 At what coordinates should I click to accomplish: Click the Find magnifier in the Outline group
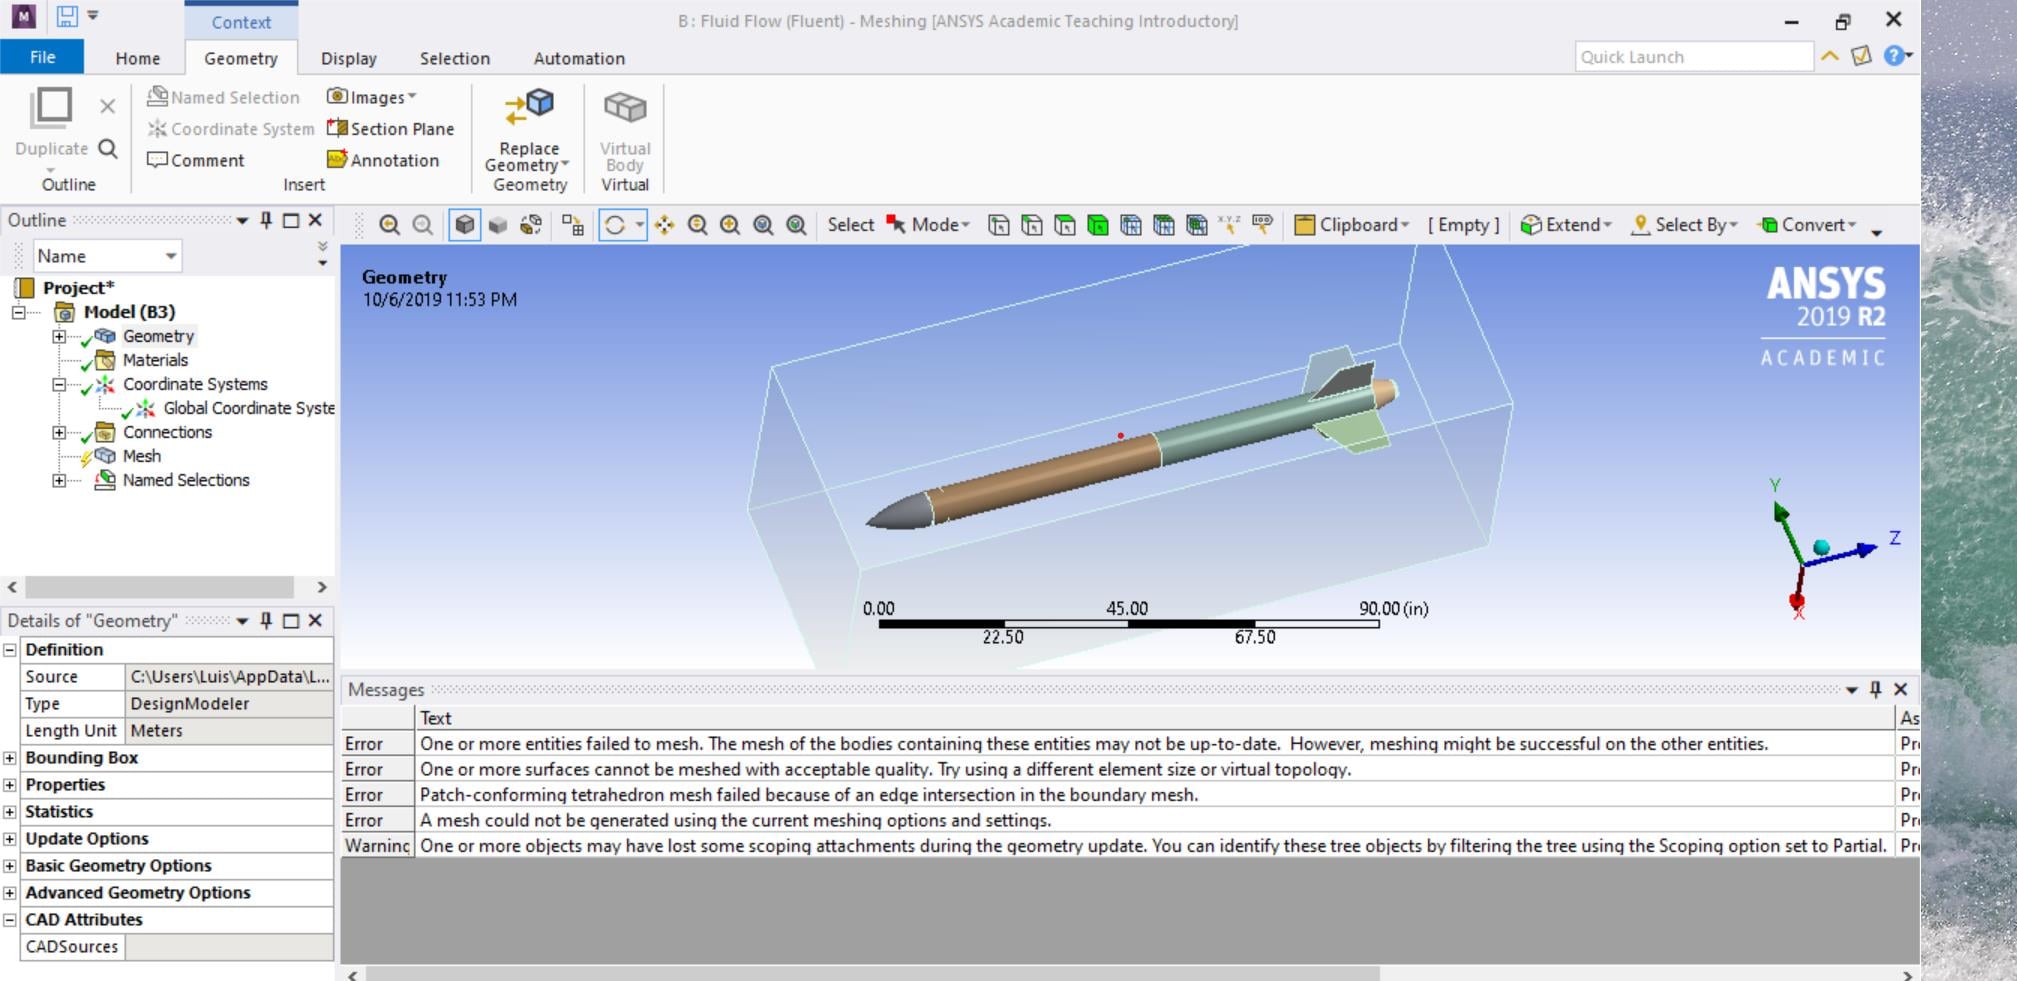click(x=108, y=149)
